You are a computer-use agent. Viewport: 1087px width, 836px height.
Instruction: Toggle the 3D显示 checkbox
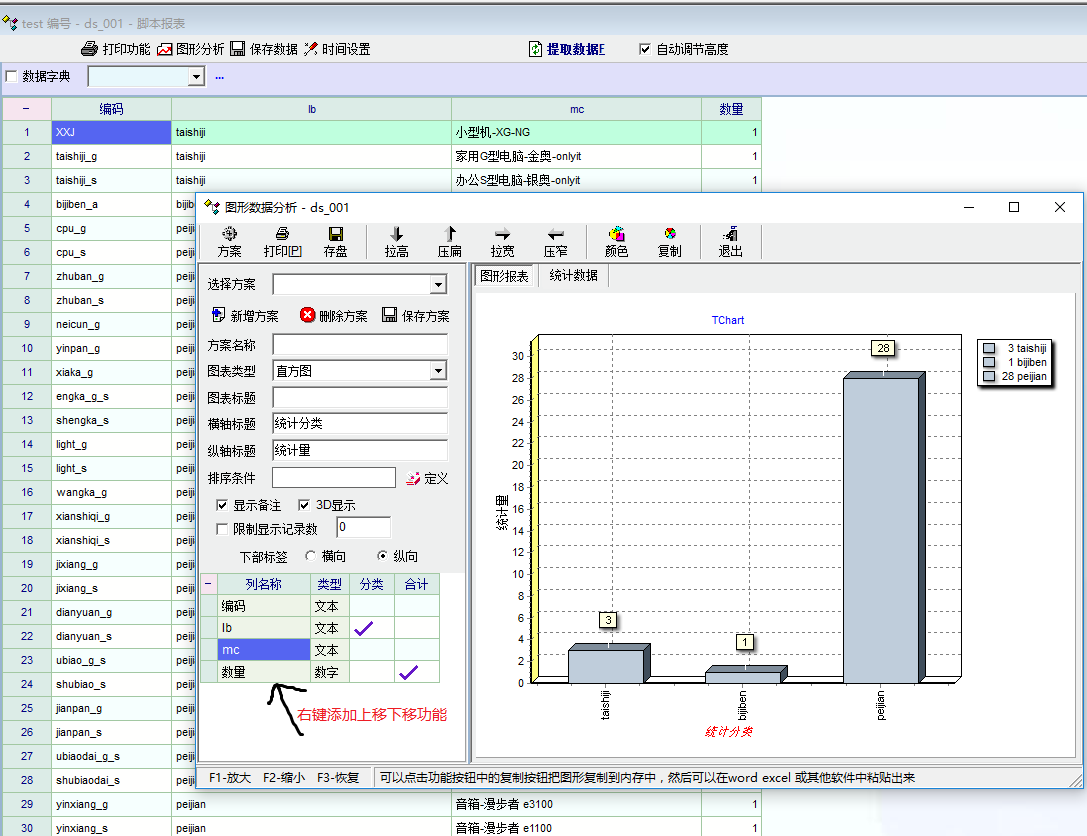click(x=305, y=505)
